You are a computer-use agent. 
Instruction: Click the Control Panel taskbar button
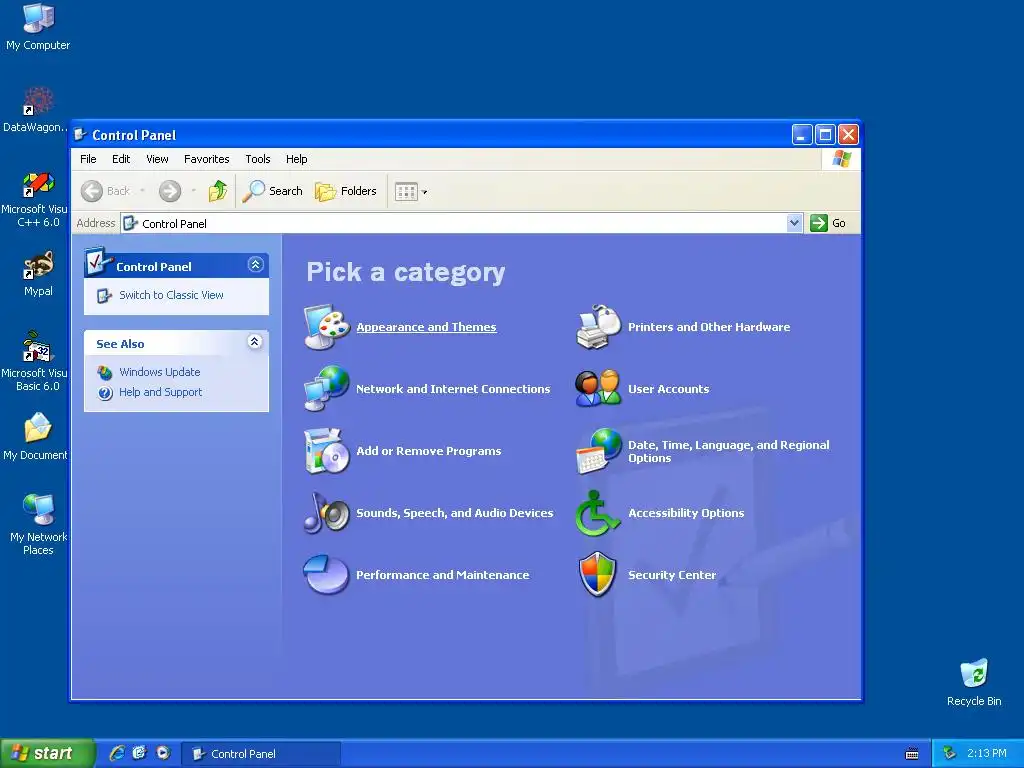point(261,754)
